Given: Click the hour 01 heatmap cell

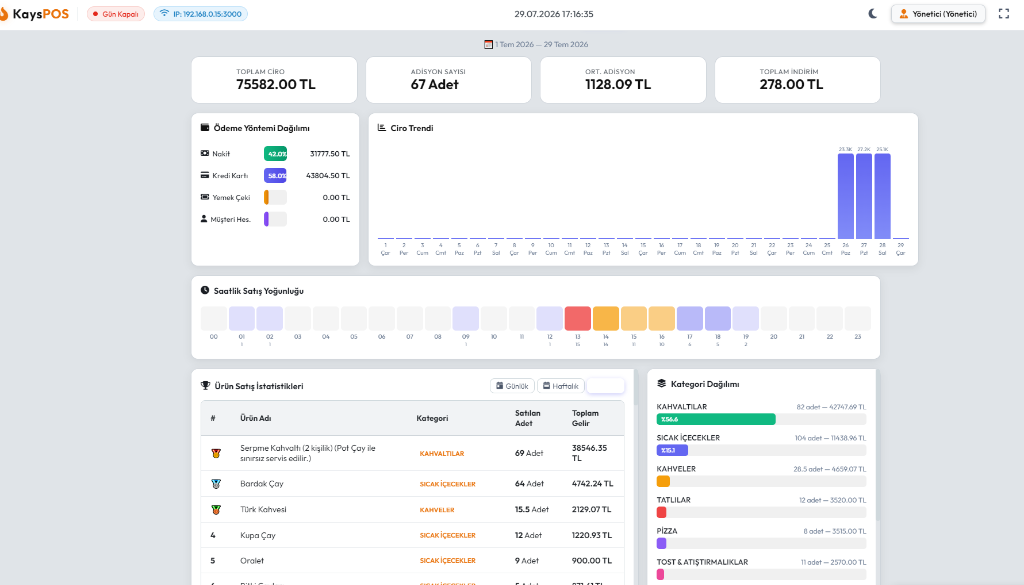Looking at the screenshot, I should pos(242,318).
